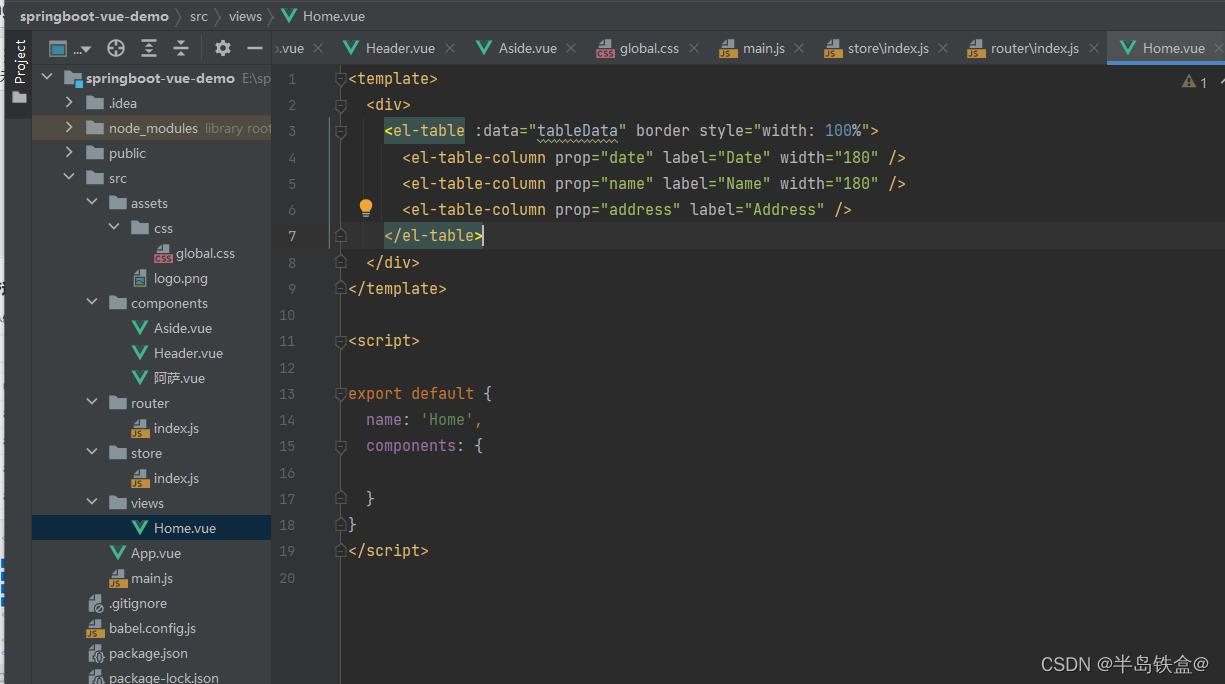Collapse the store folder arrow
Screen dimensions: 1225x684
(x=92, y=453)
